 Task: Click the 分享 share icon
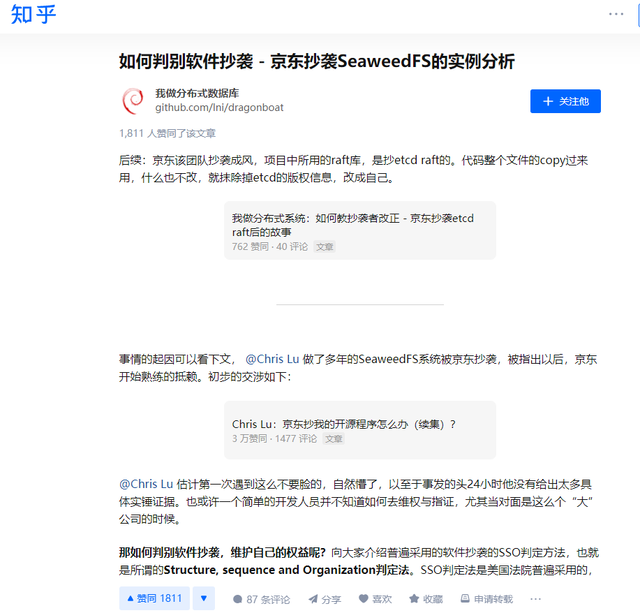click(x=322, y=599)
